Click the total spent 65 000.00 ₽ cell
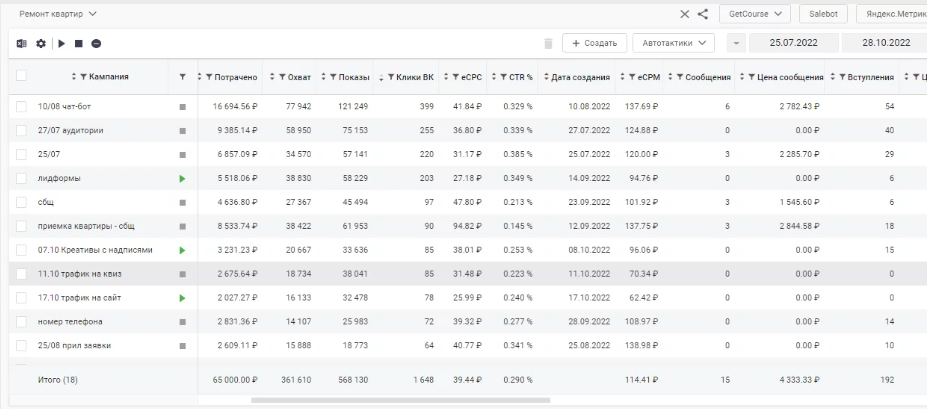Image resolution: width=927 pixels, height=409 pixels. click(x=235, y=381)
